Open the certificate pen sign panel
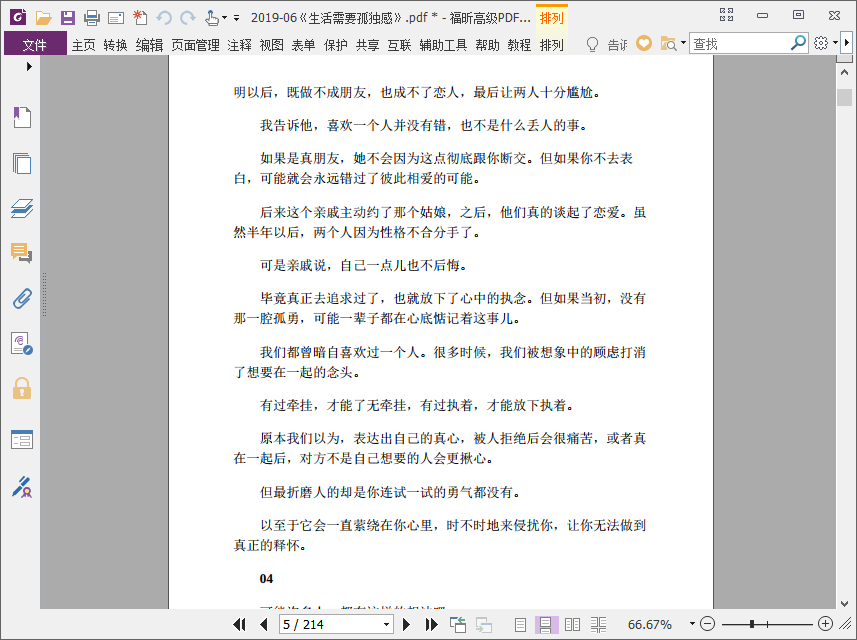Image resolution: width=857 pixels, height=640 pixels. click(x=22, y=486)
